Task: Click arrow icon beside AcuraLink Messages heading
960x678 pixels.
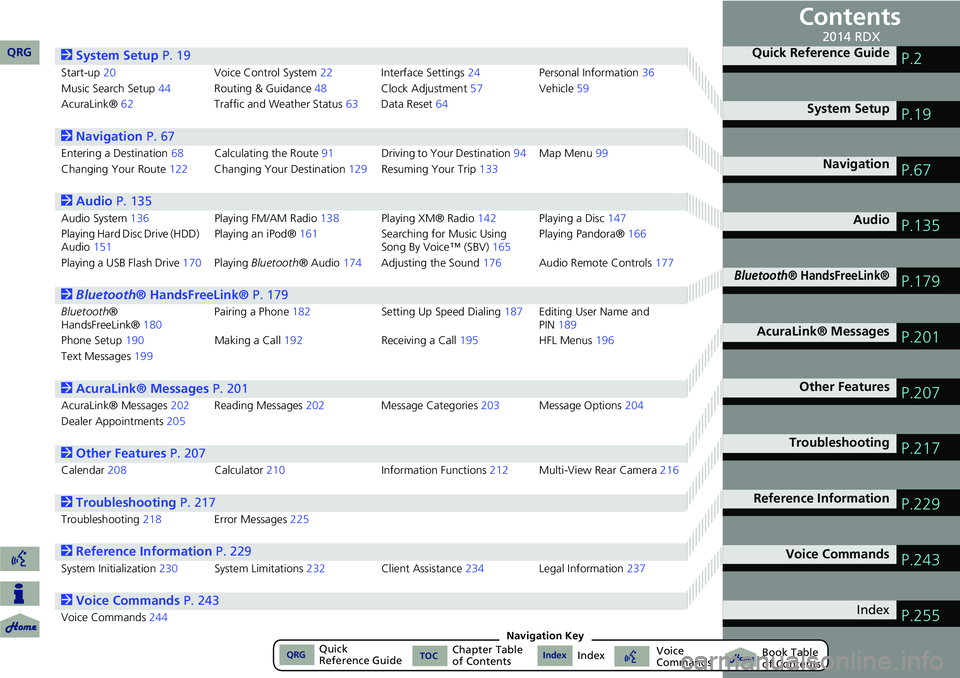Action: (67, 388)
